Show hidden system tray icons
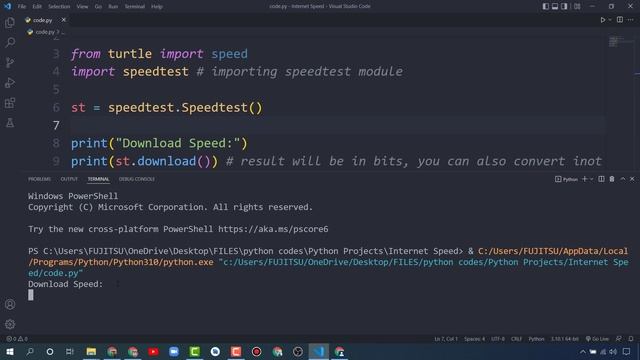The height and width of the screenshot is (360, 640). coord(583,351)
